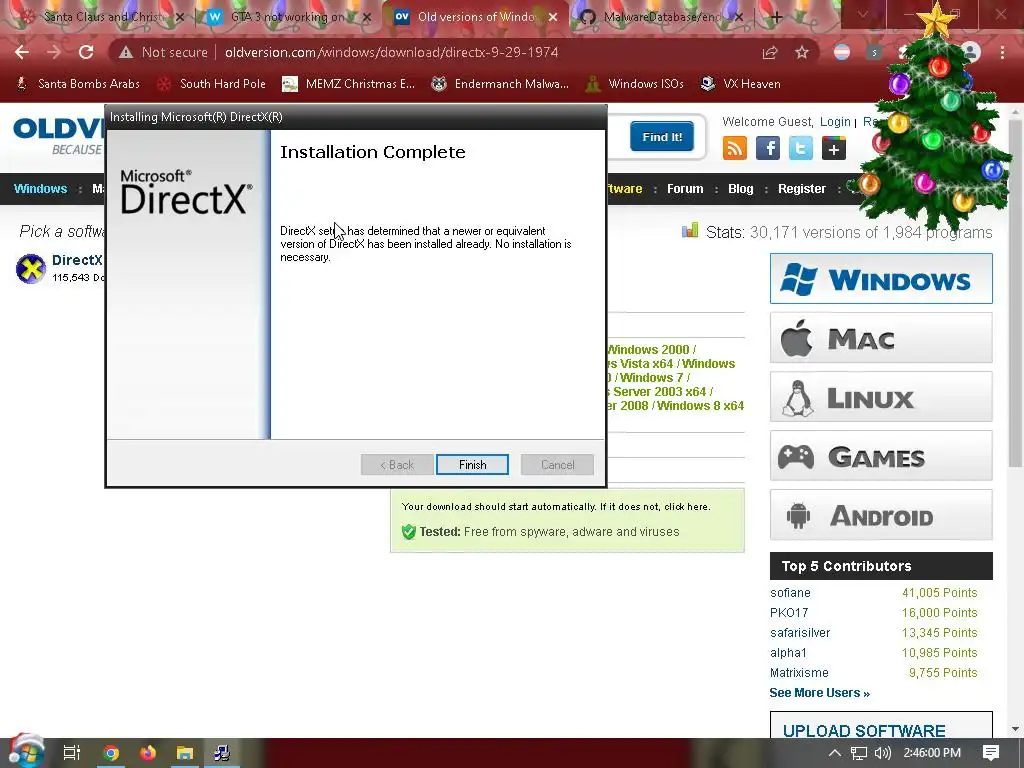This screenshot has height=768, width=1024.
Task: Open Forum in site navigation
Action: (x=685, y=189)
